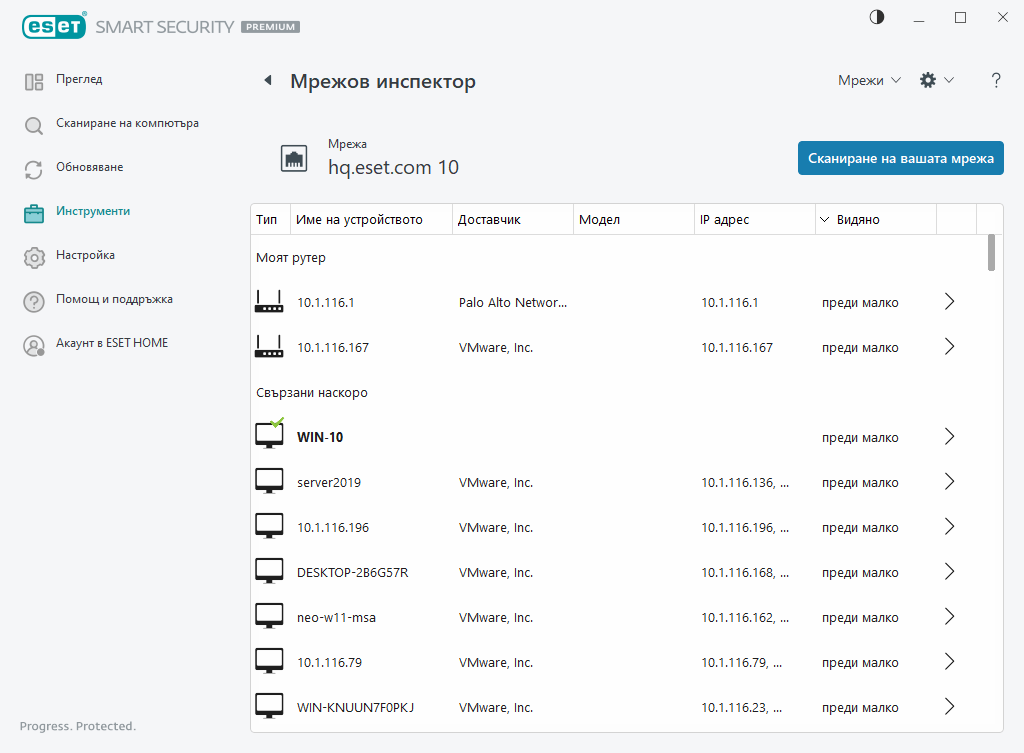Sort by the IP адрес column header
This screenshot has height=753, width=1024.
point(755,219)
